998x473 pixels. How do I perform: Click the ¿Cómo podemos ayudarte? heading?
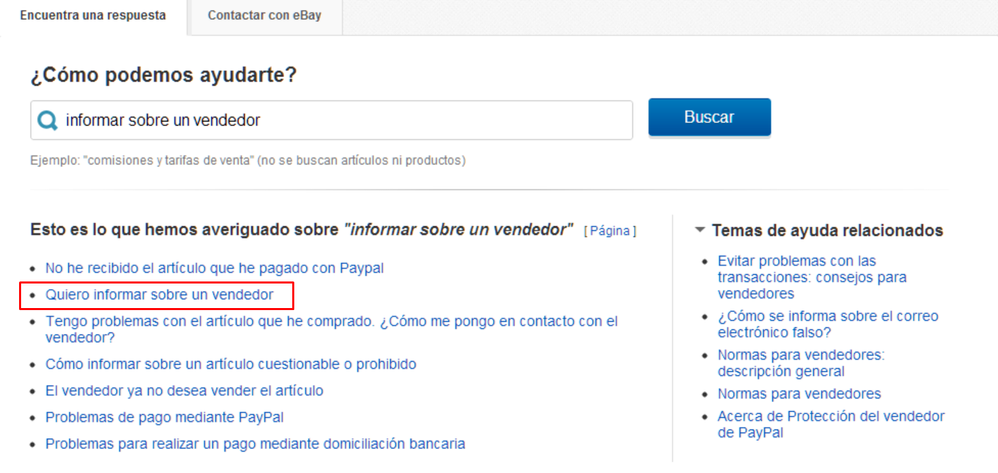(164, 76)
